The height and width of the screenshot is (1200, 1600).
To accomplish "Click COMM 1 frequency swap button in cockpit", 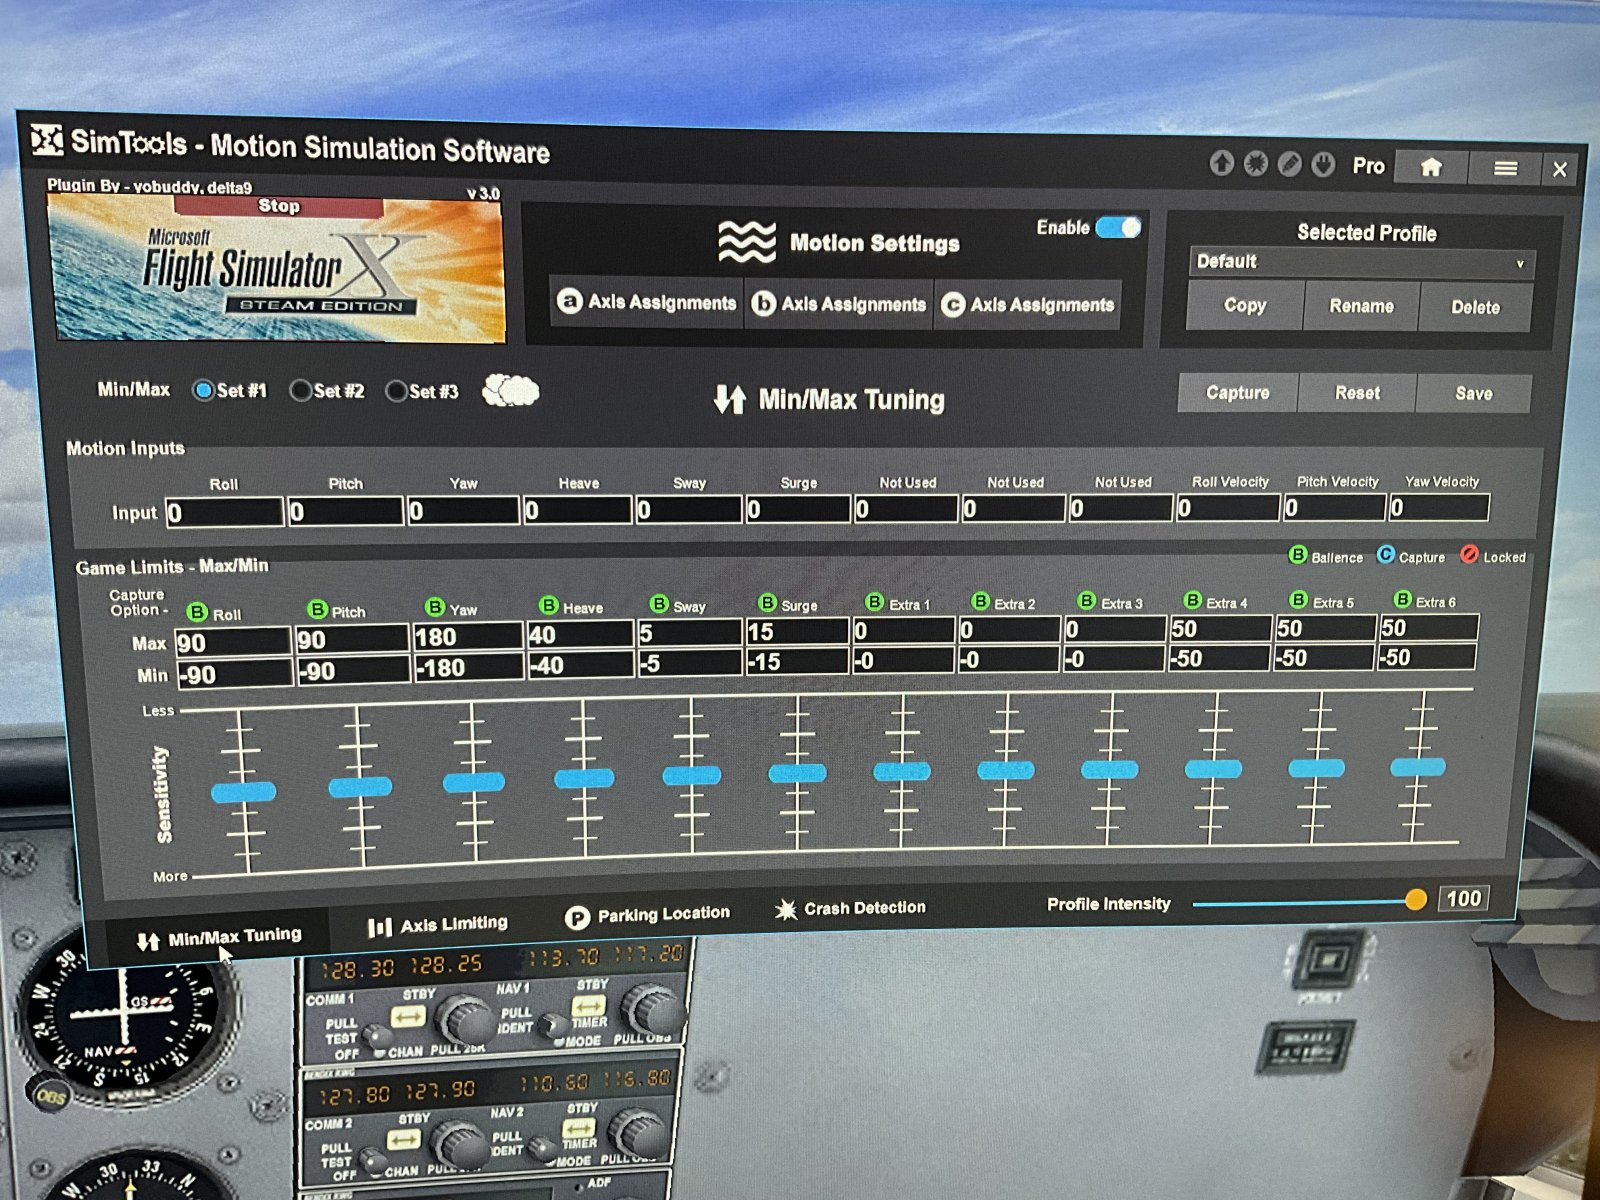I will [x=408, y=1017].
